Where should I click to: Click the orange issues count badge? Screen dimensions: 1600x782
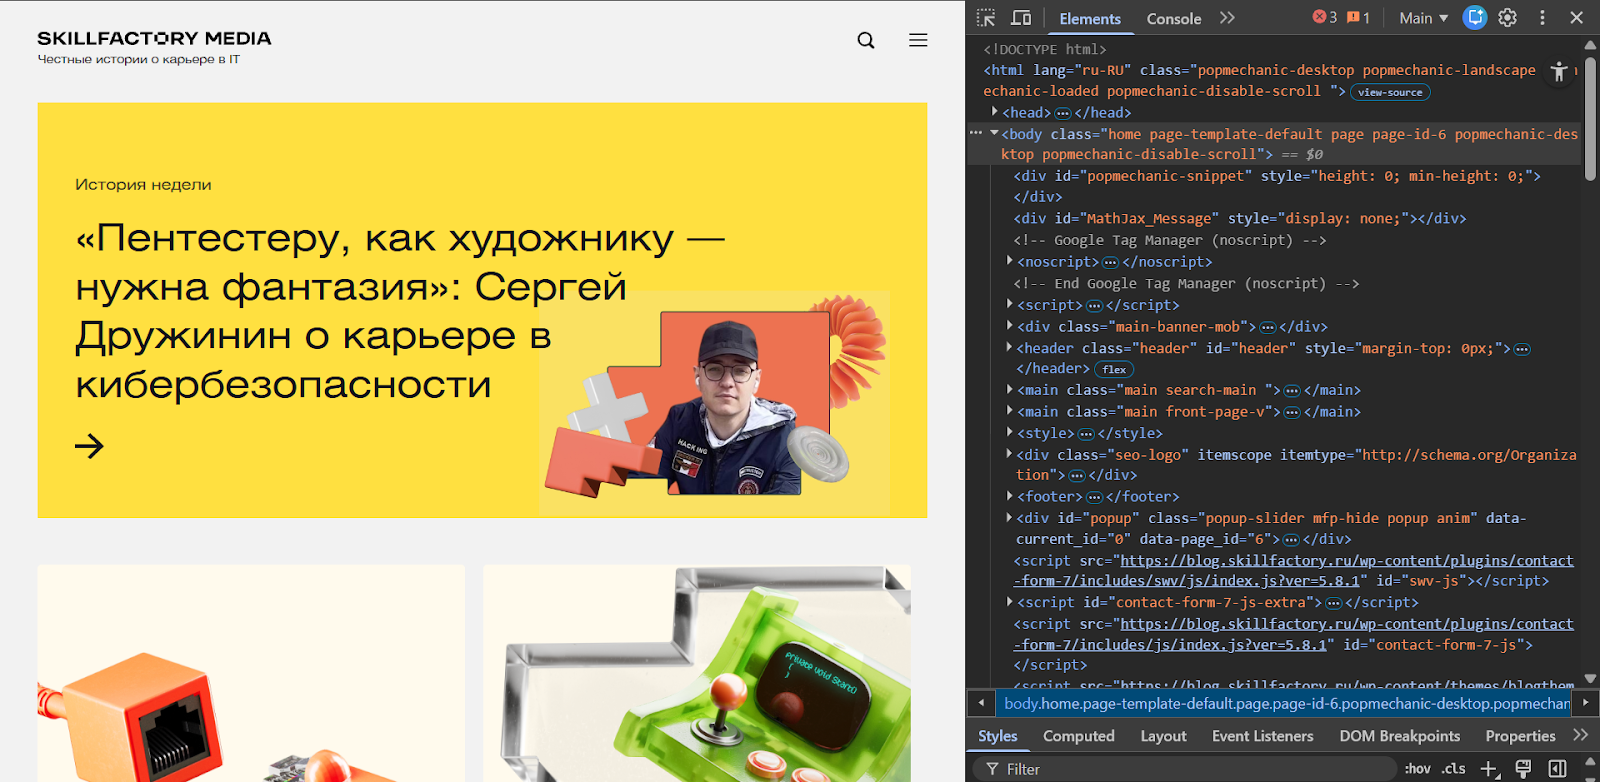1358,17
